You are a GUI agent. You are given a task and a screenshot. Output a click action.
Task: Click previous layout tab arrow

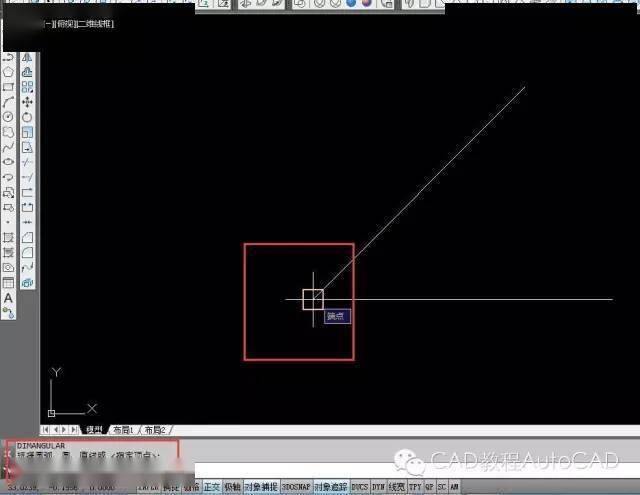[x=56, y=430]
